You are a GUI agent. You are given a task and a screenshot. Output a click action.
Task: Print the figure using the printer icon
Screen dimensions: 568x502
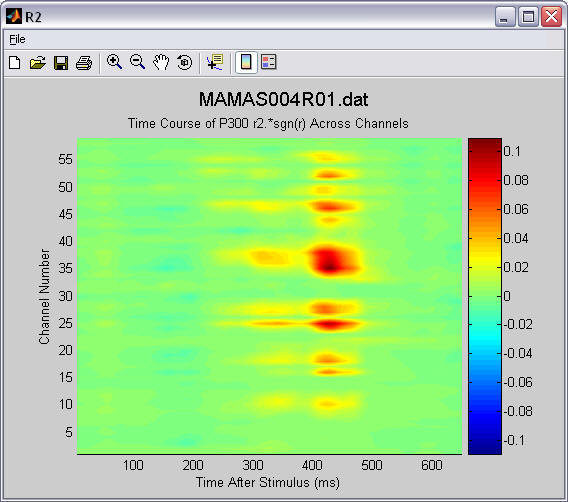tap(84, 63)
